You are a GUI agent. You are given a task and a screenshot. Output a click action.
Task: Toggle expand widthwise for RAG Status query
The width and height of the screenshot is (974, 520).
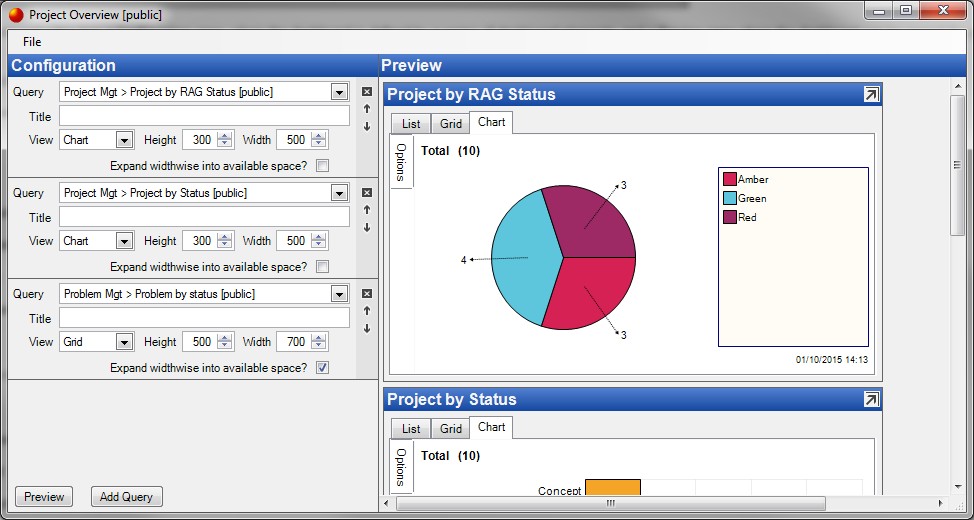322,166
